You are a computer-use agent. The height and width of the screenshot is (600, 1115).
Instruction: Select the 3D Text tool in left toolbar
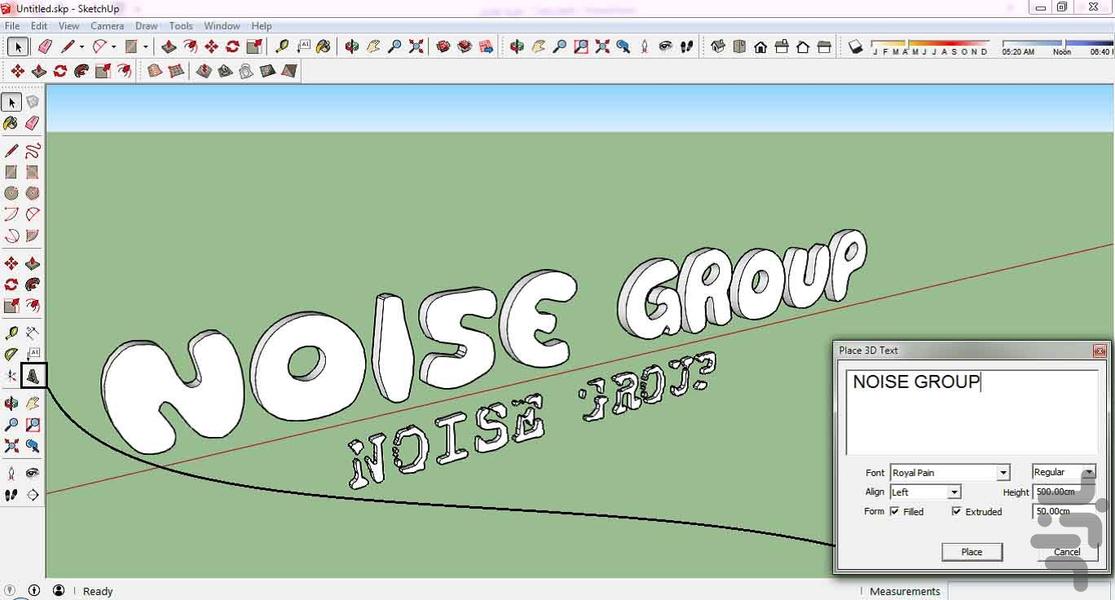point(33,376)
